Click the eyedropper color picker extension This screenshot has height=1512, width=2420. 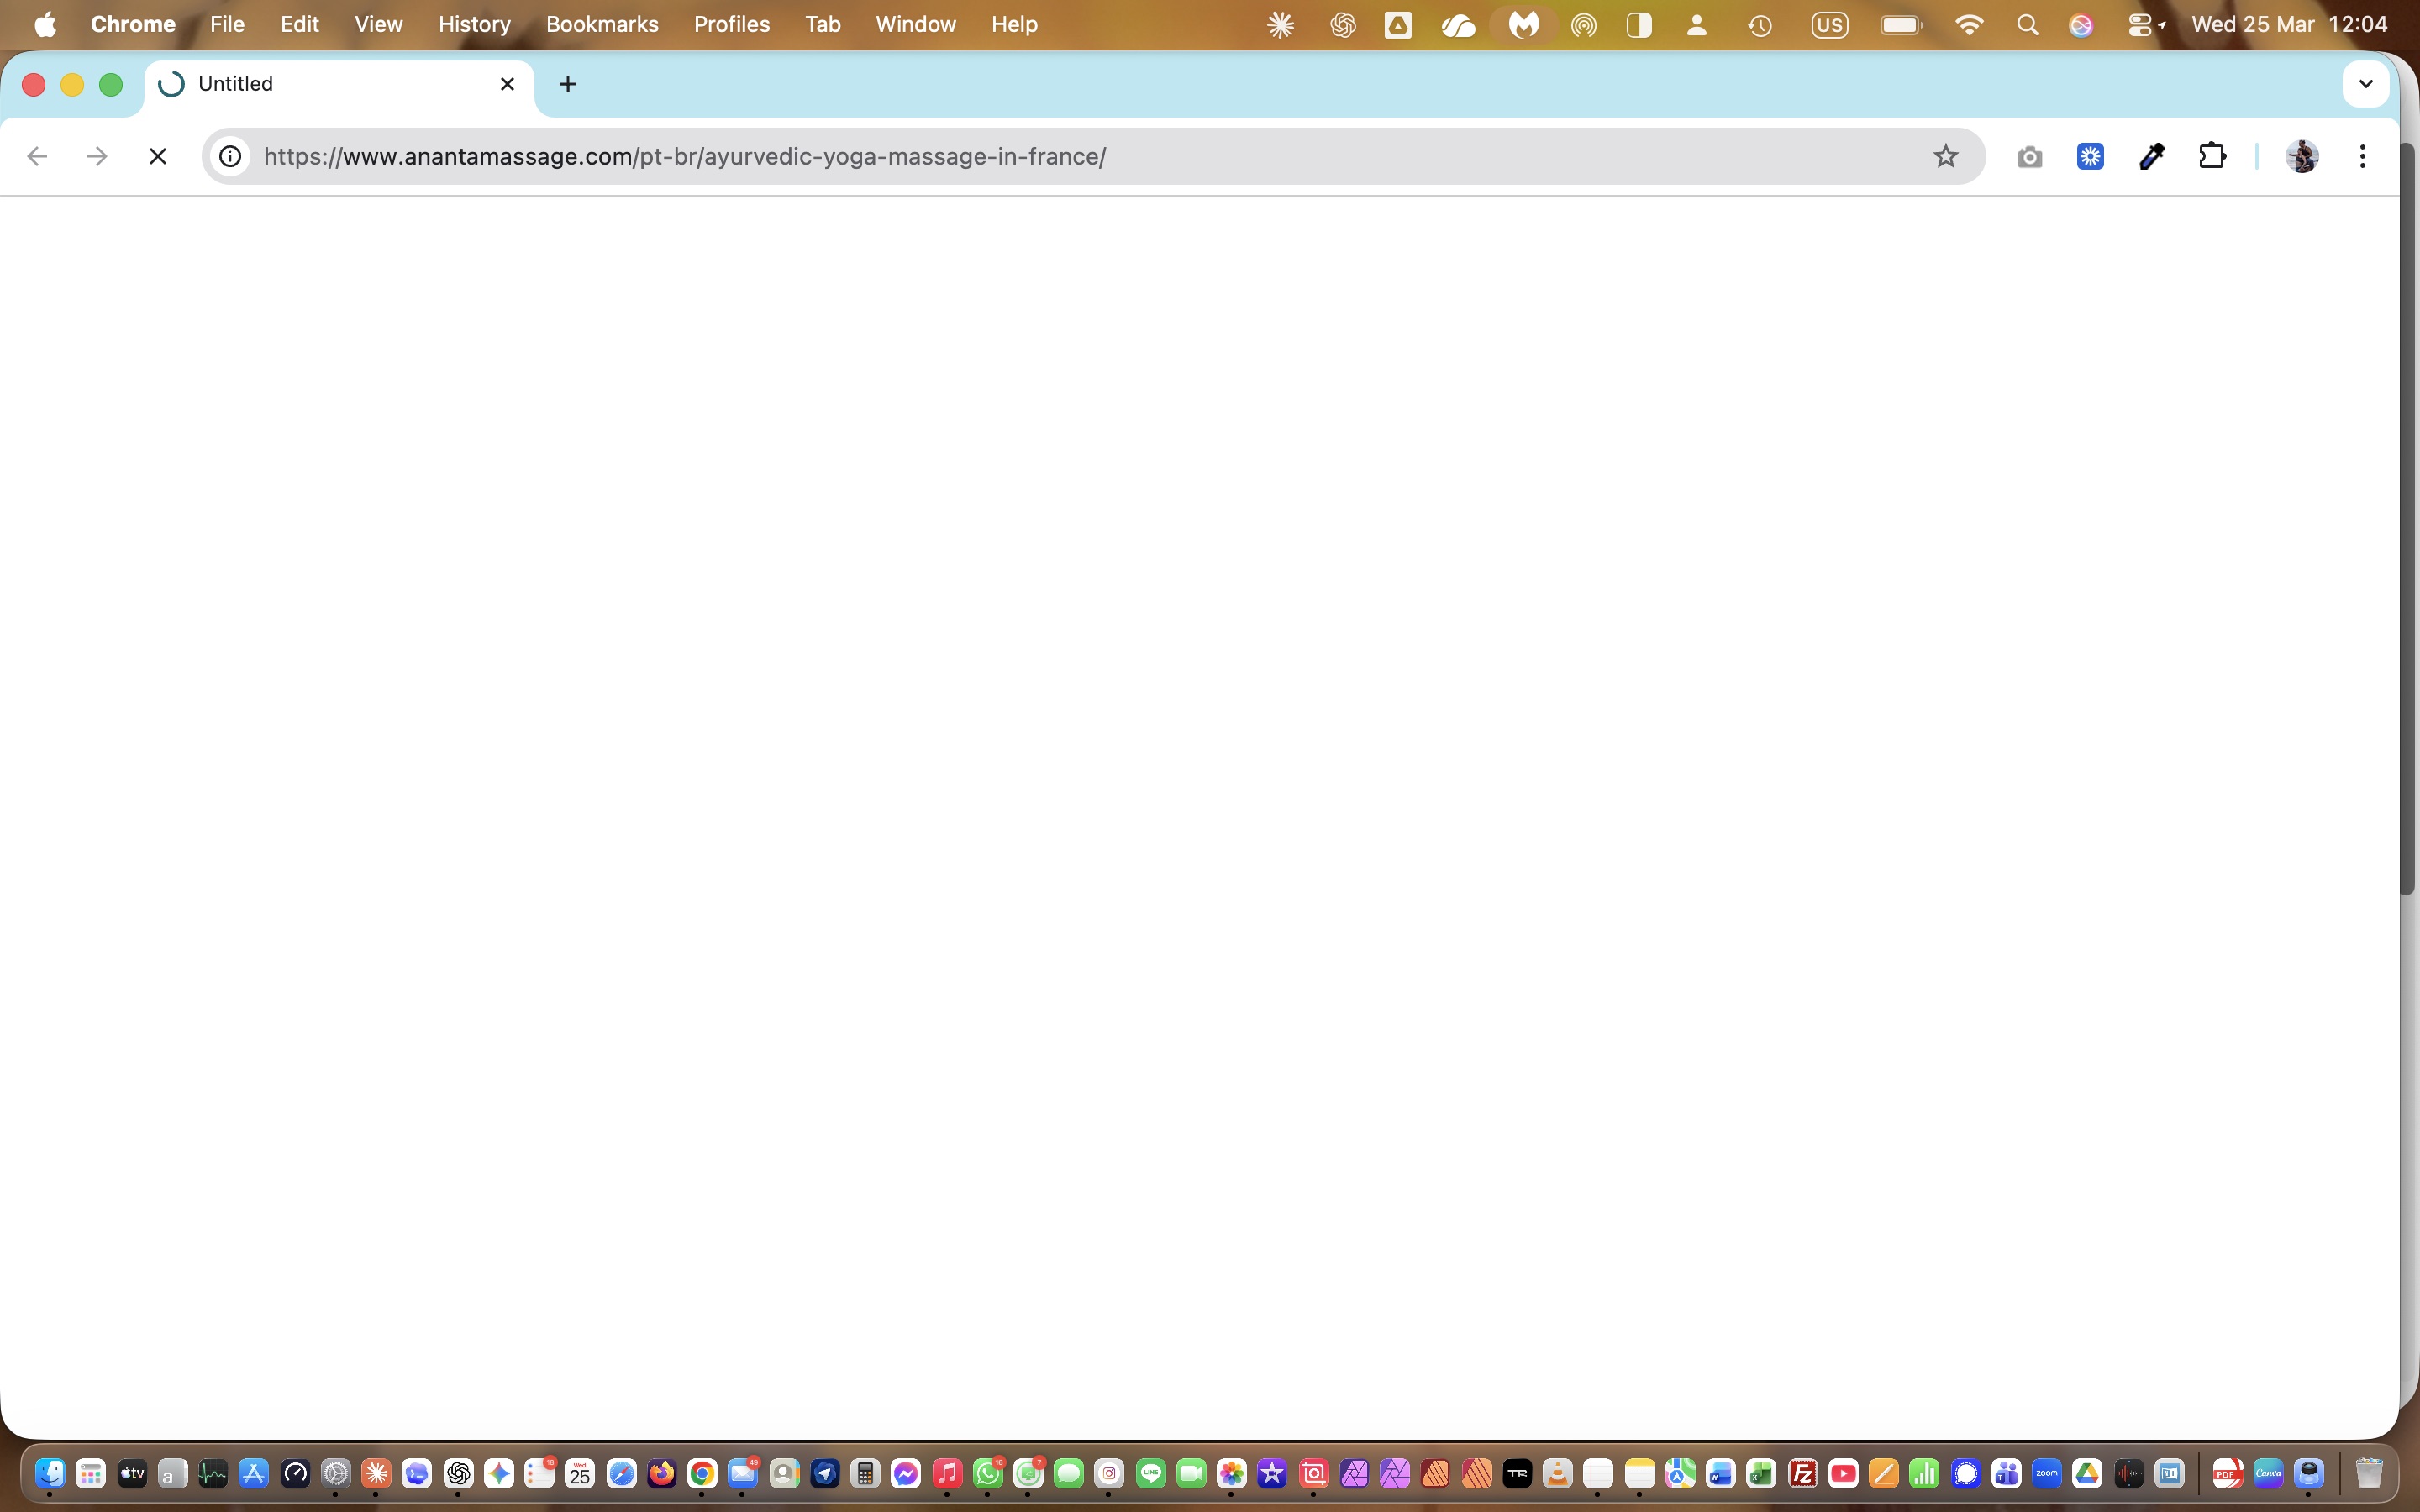2151,156
